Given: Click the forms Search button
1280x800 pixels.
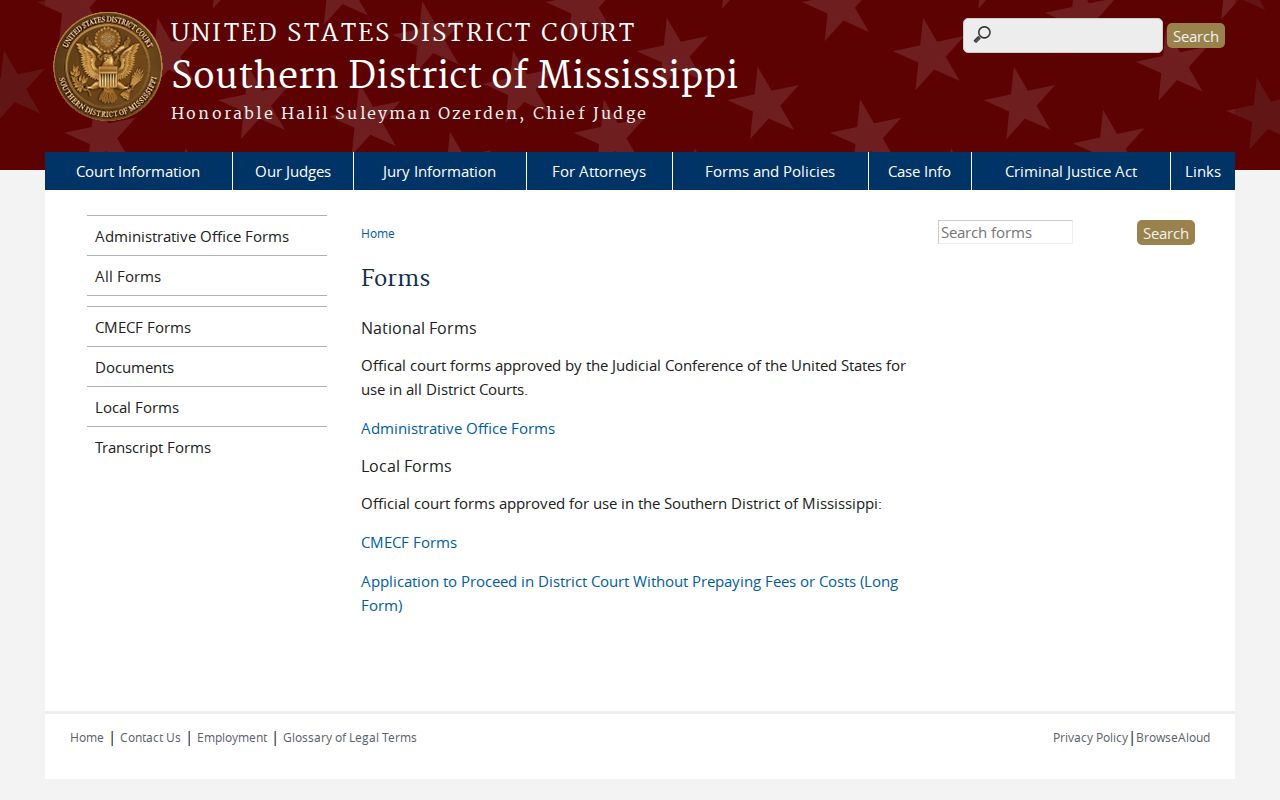Looking at the screenshot, I should click(x=1166, y=233).
